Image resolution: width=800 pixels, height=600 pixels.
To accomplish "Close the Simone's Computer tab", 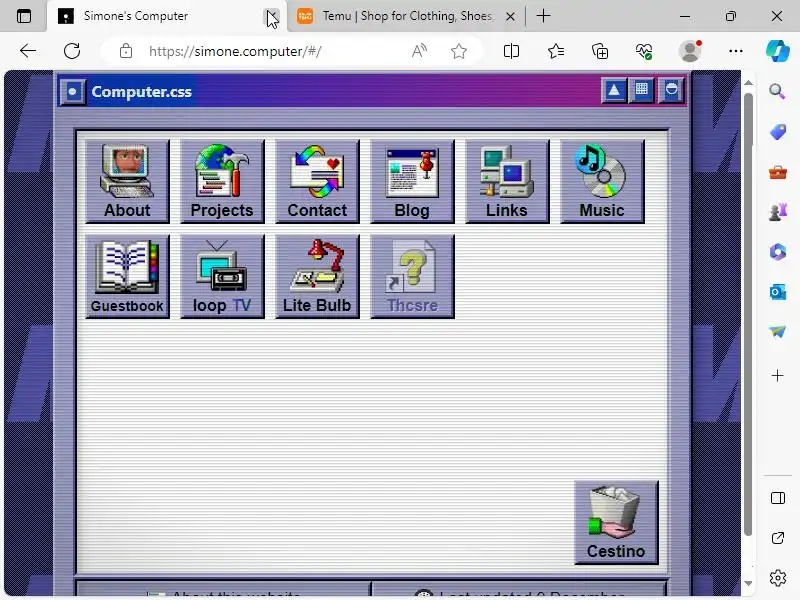I will [272, 16].
